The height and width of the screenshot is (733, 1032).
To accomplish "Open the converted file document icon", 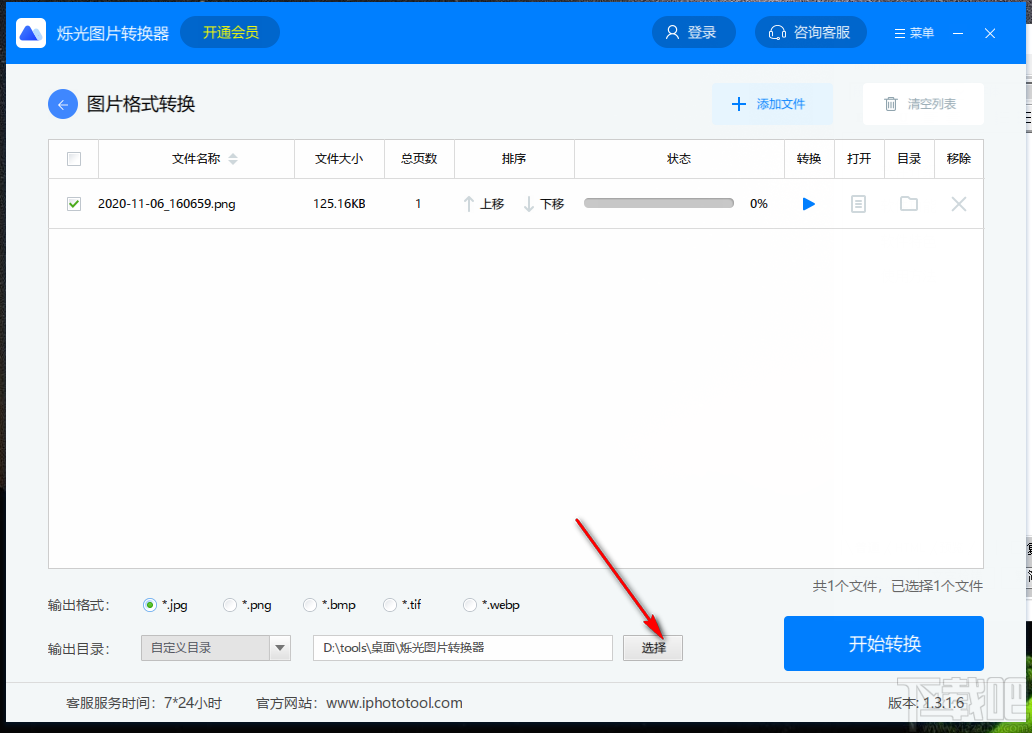I will point(858,204).
